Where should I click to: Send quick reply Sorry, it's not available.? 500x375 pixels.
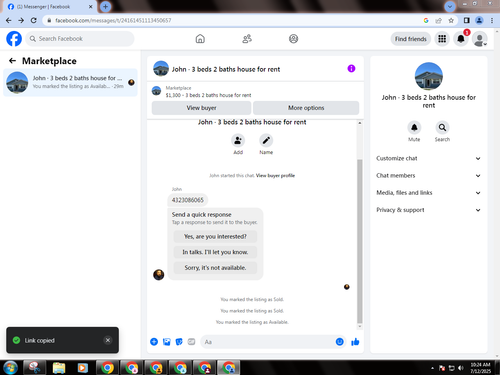point(215,268)
